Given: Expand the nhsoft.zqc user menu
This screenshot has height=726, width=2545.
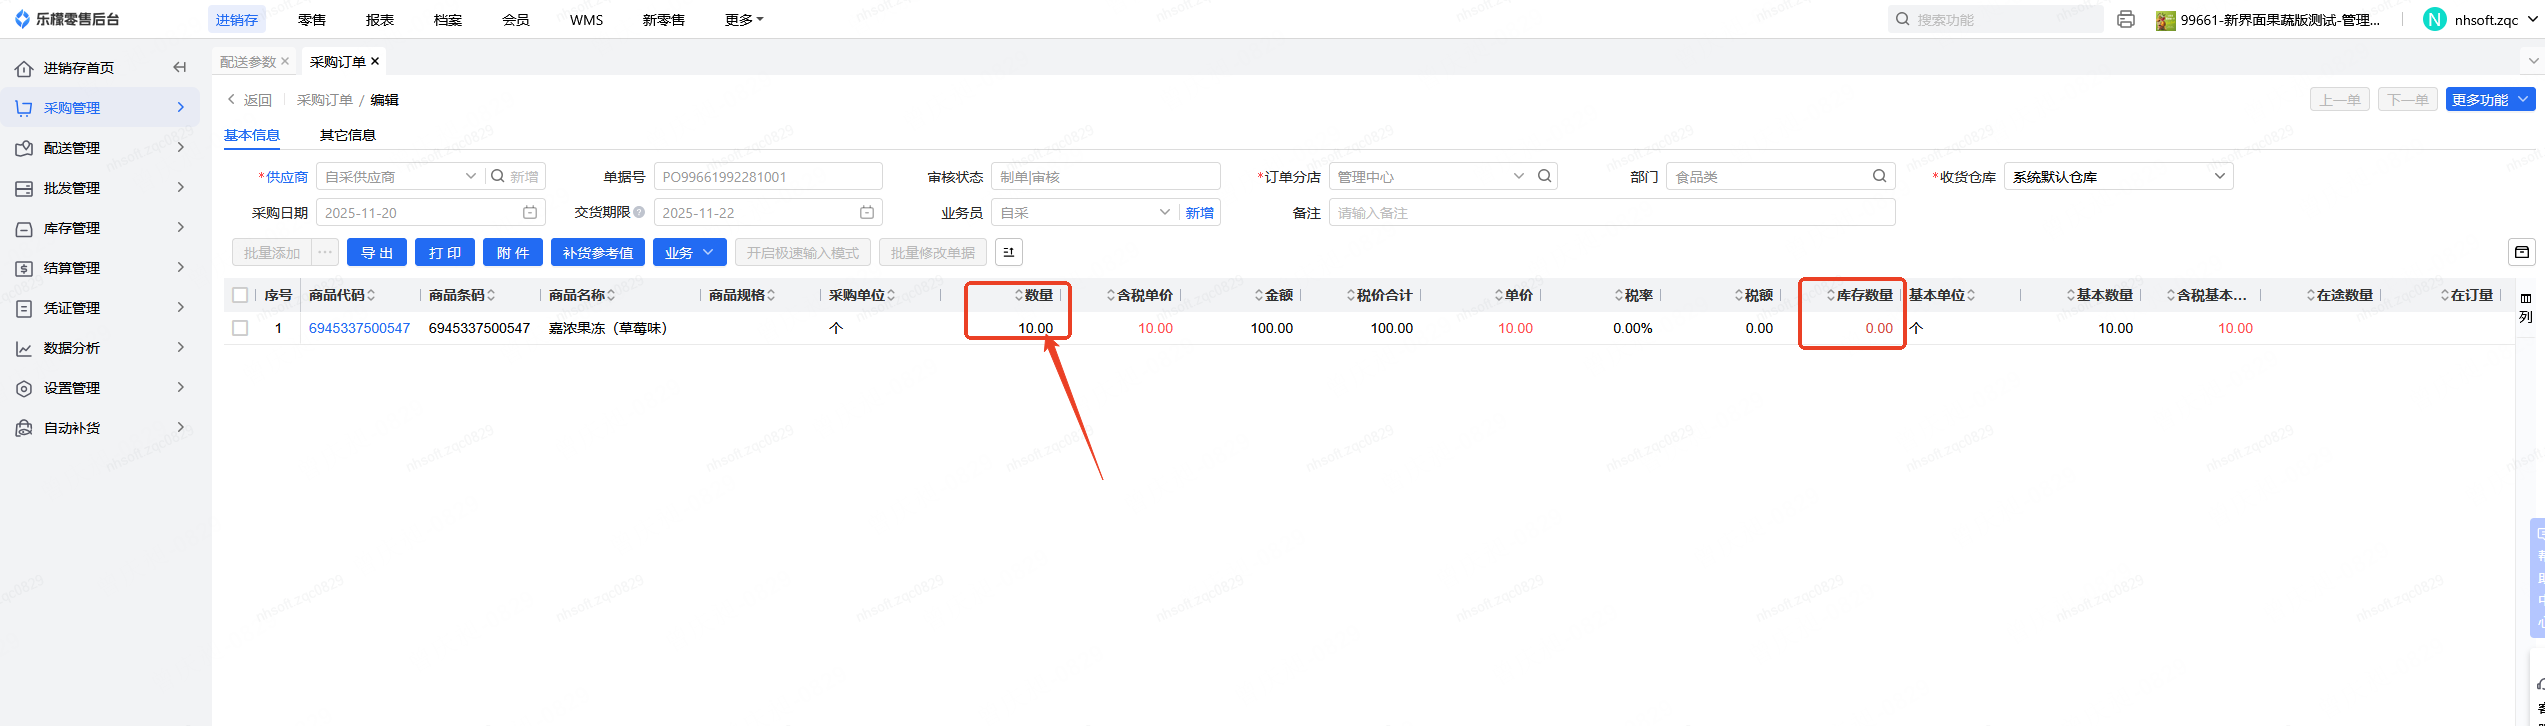Looking at the screenshot, I should pyautogui.click(x=2531, y=20).
